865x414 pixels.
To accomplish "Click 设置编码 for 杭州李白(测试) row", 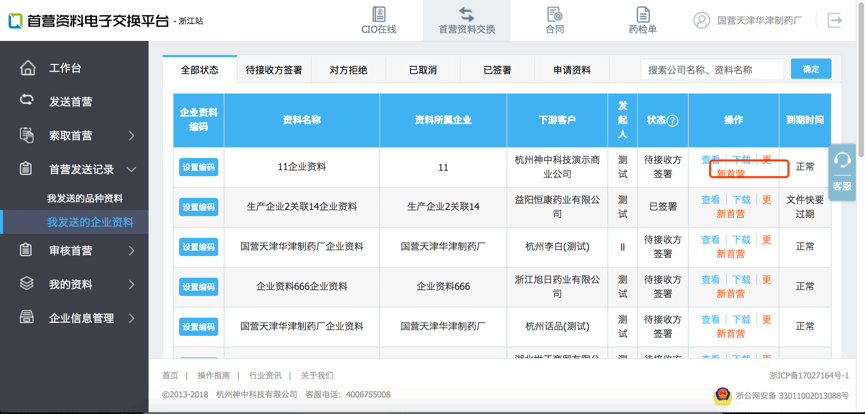I will [199, 247].
